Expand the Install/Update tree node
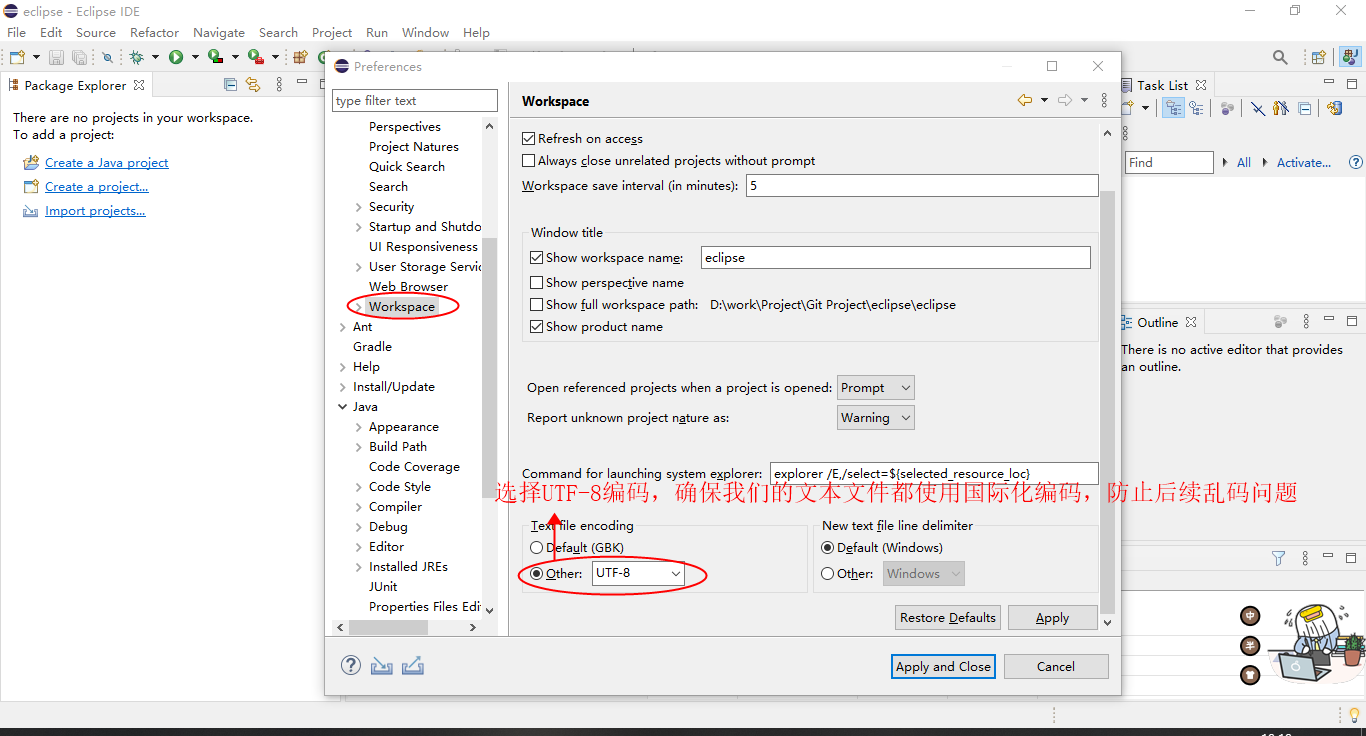1366x736 pixels. click(x=343, y=387)
